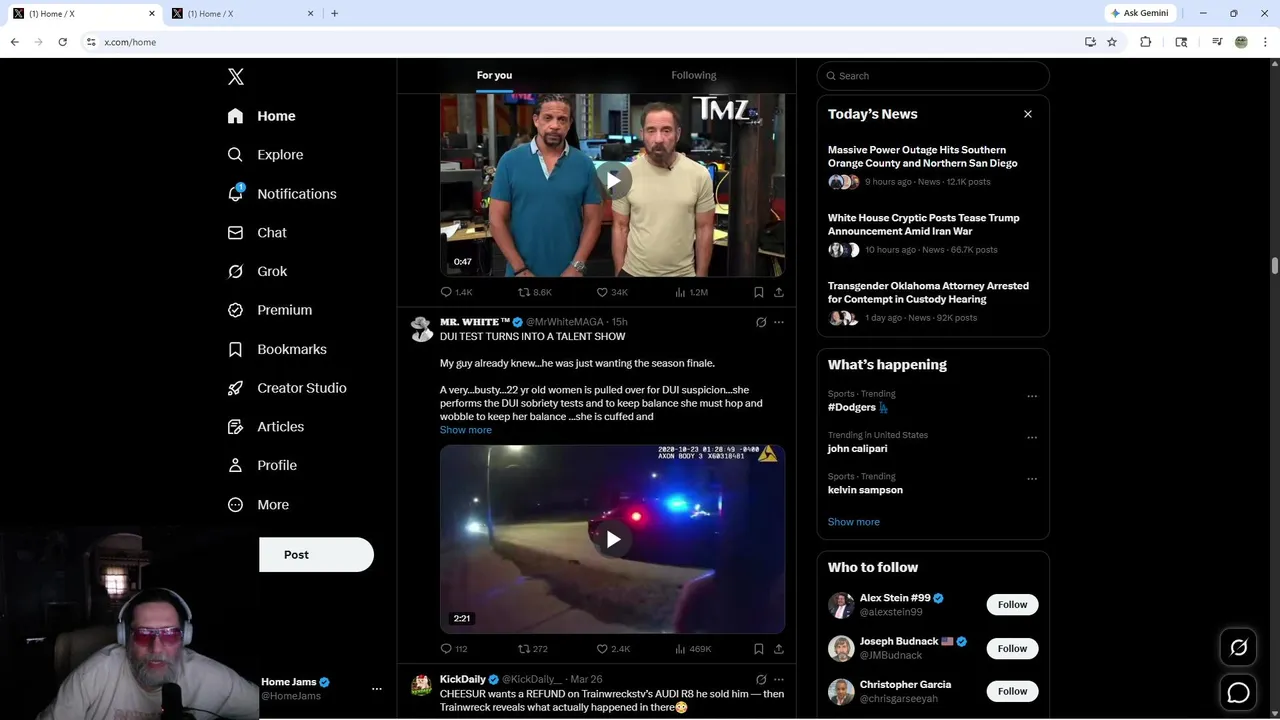Open the #Dodgers trending topic
The width and height of the screenshot is (1280, 720).
(858, 408)
